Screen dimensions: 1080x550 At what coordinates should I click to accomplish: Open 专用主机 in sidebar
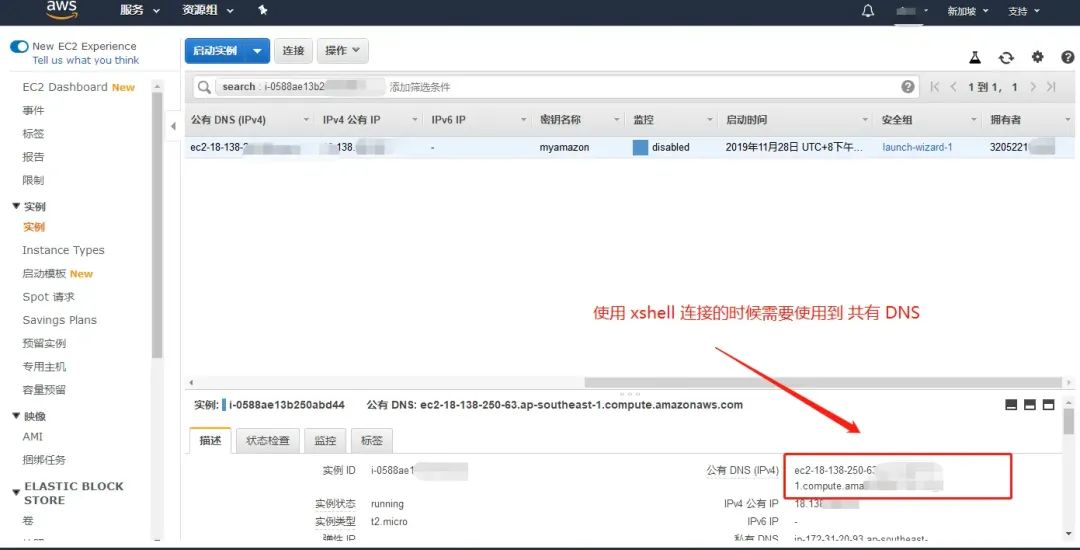[44, 367]
